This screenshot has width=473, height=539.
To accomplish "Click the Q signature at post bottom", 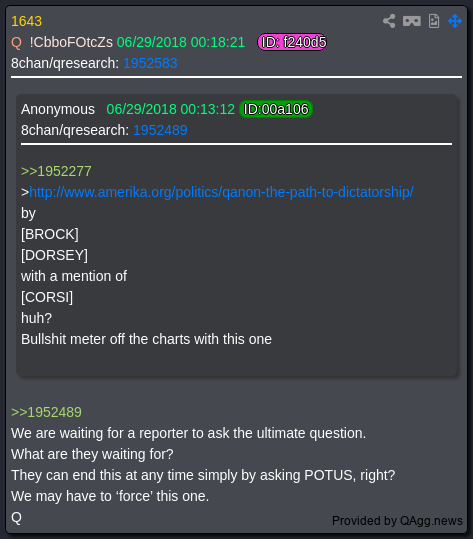I will [16, 517].
